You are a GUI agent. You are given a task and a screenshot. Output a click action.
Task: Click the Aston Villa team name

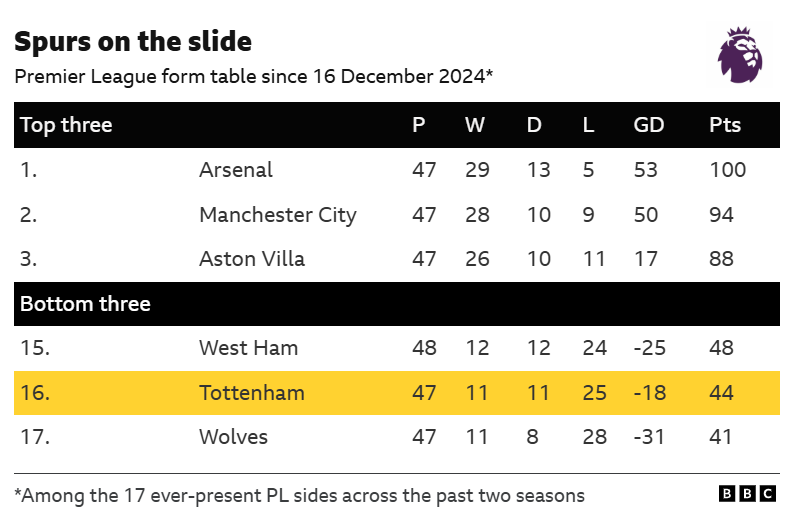coord(252,259)
